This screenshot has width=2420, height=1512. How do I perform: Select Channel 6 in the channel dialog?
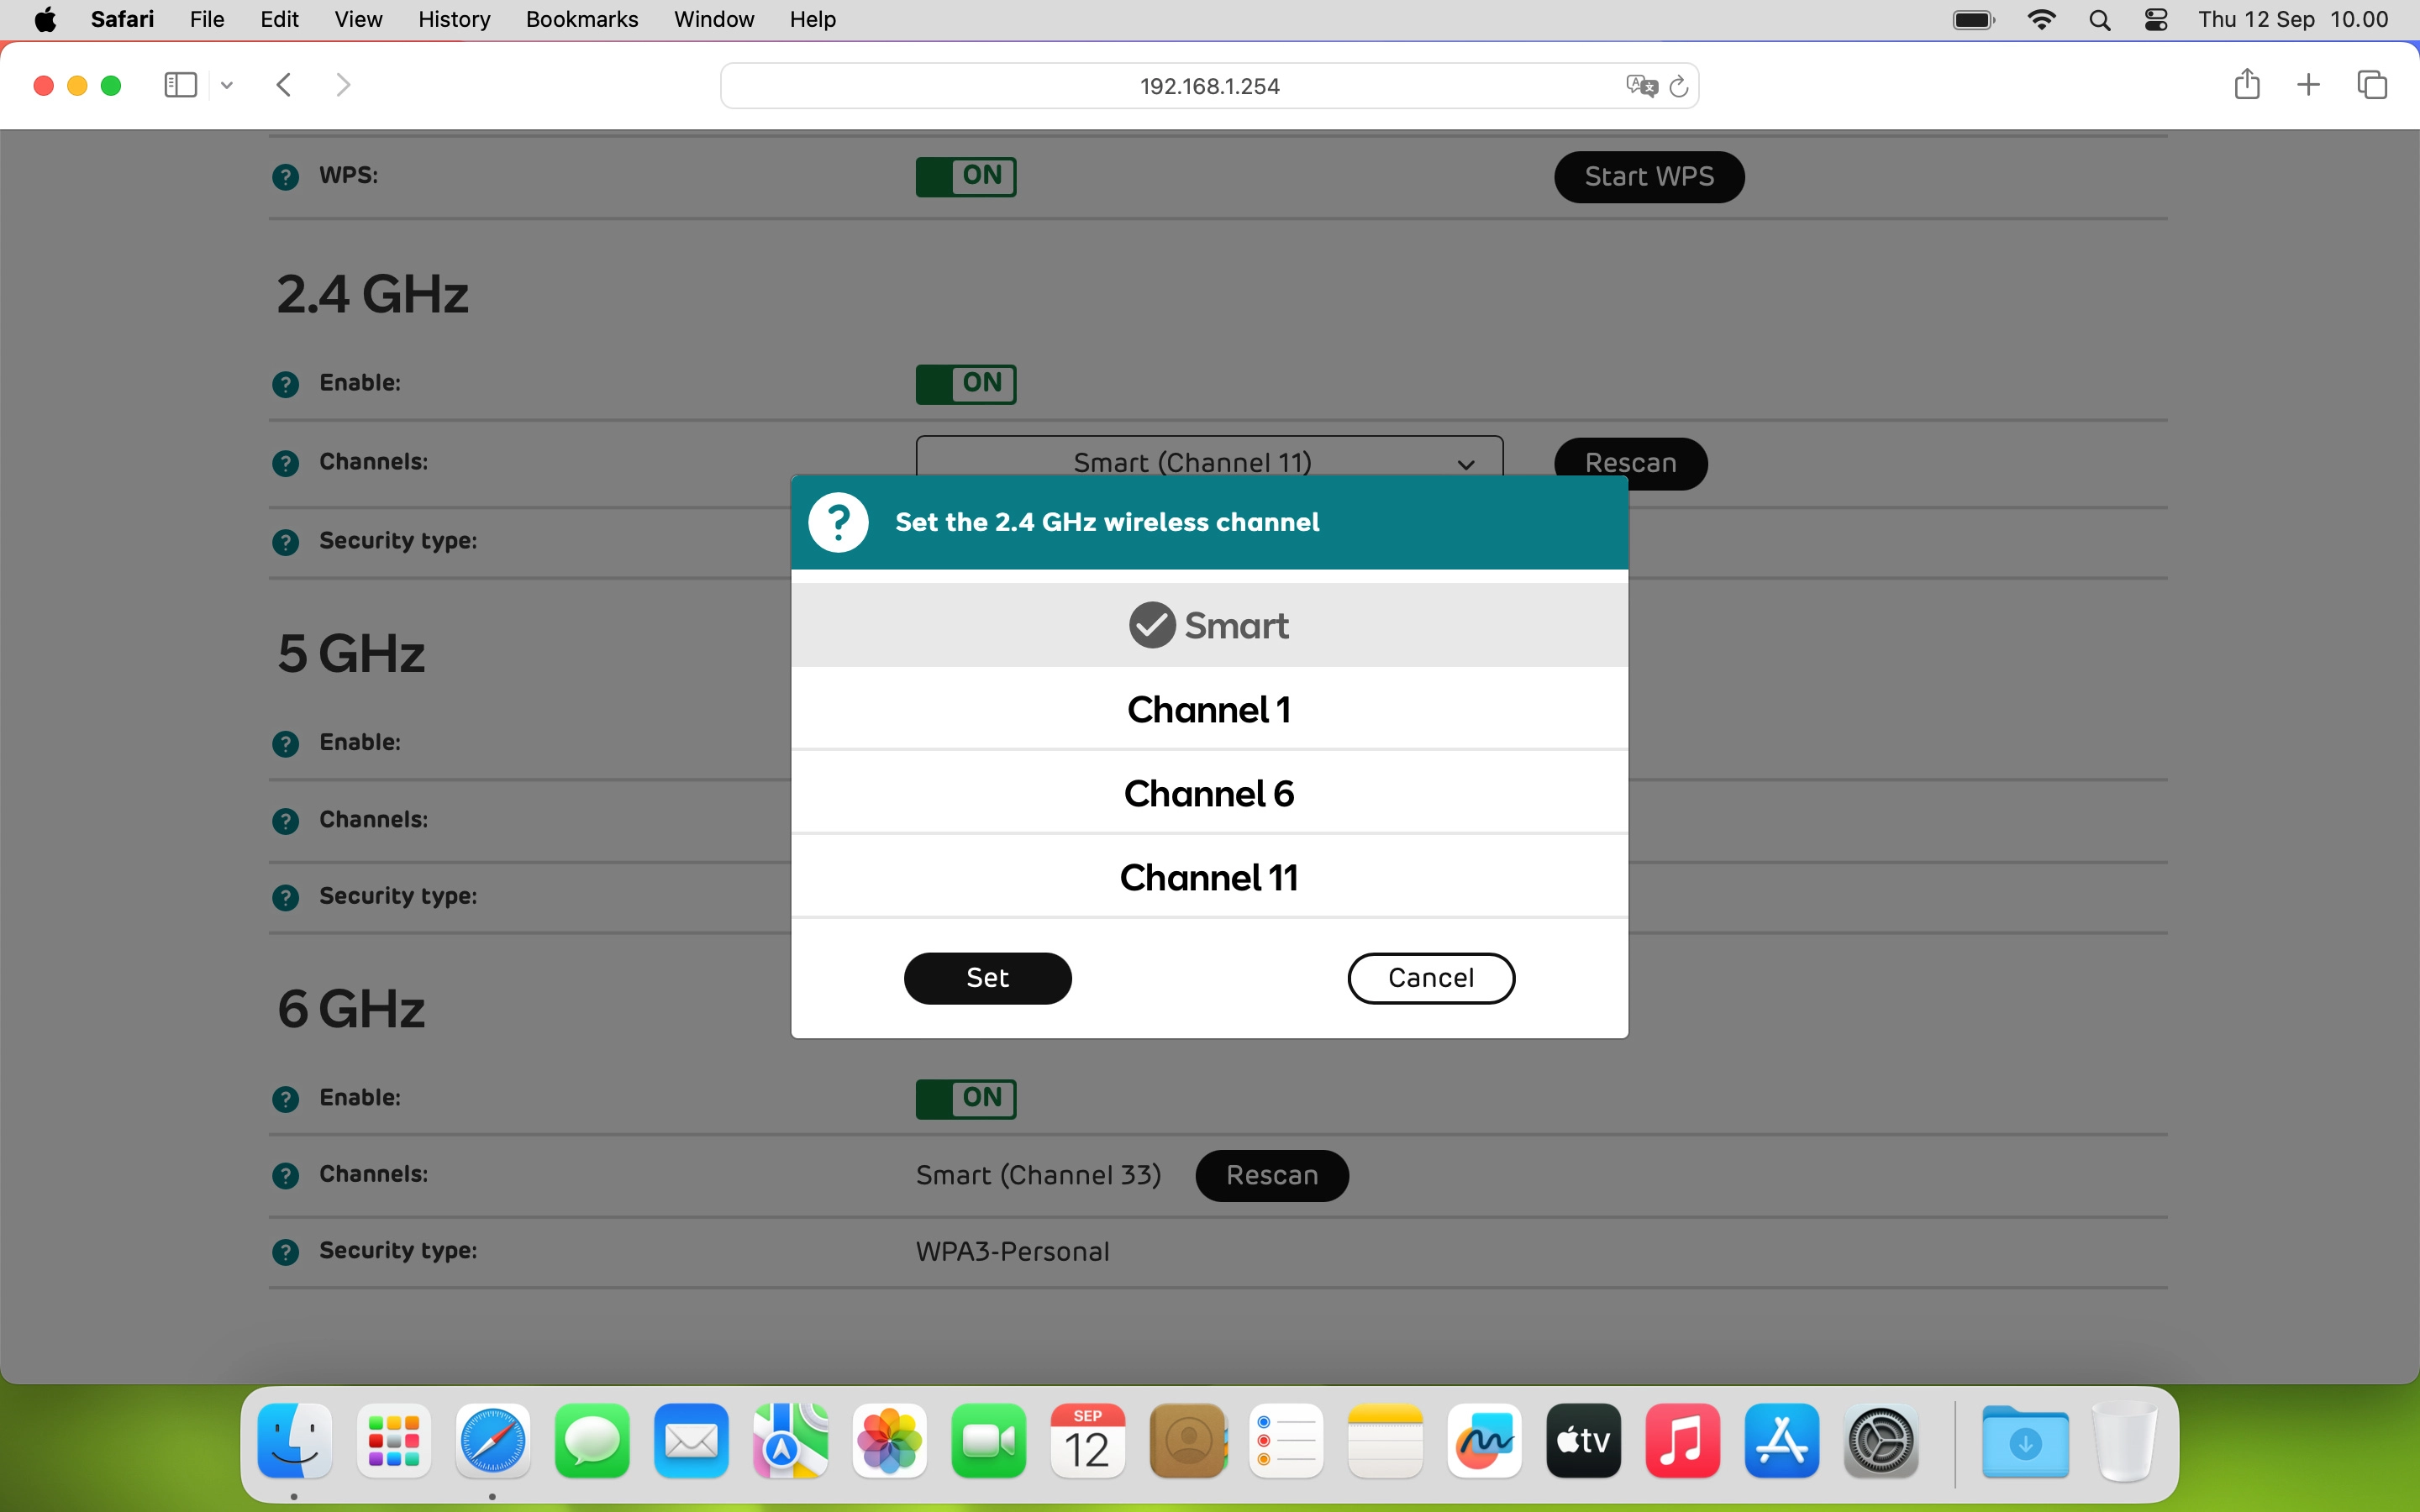(x=1208, y=792)
